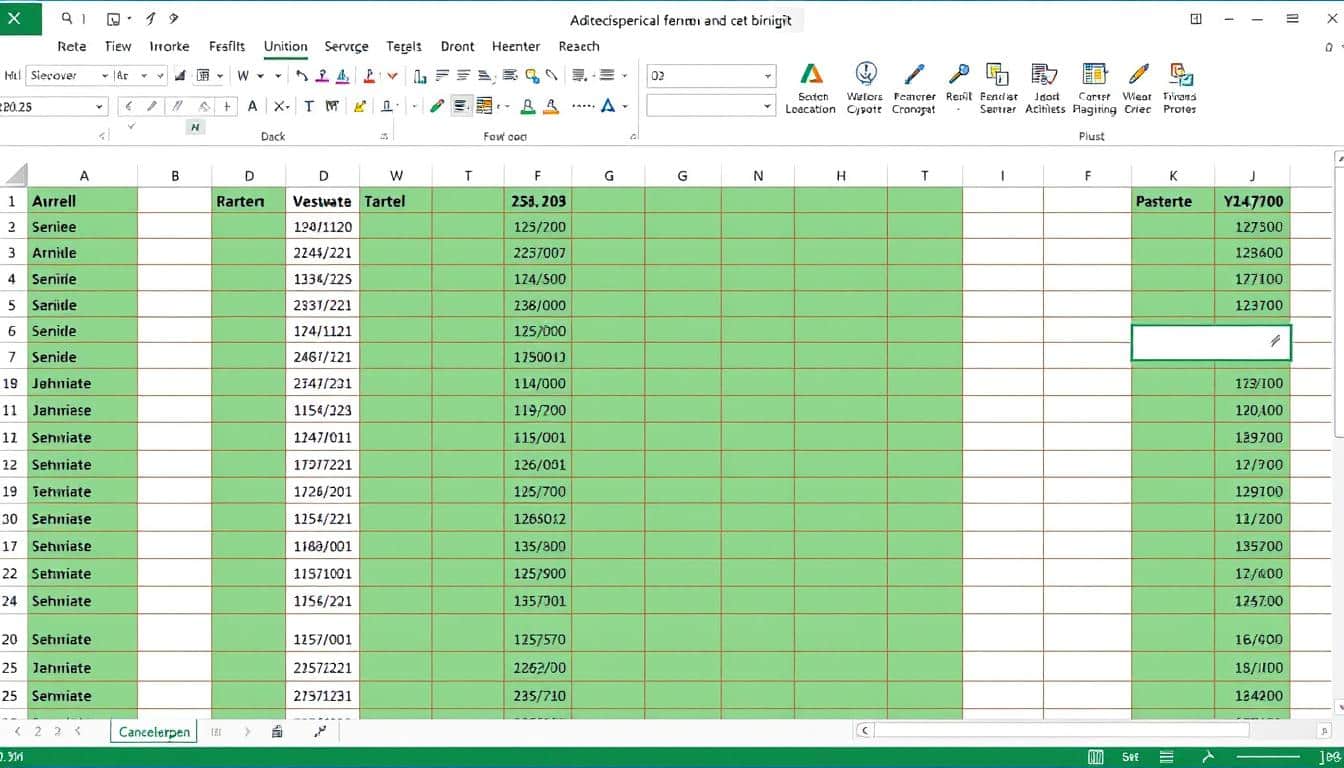Click the Refill magnifier icon
Viewport: 1344px width, 768px height.
coord(959,74)
